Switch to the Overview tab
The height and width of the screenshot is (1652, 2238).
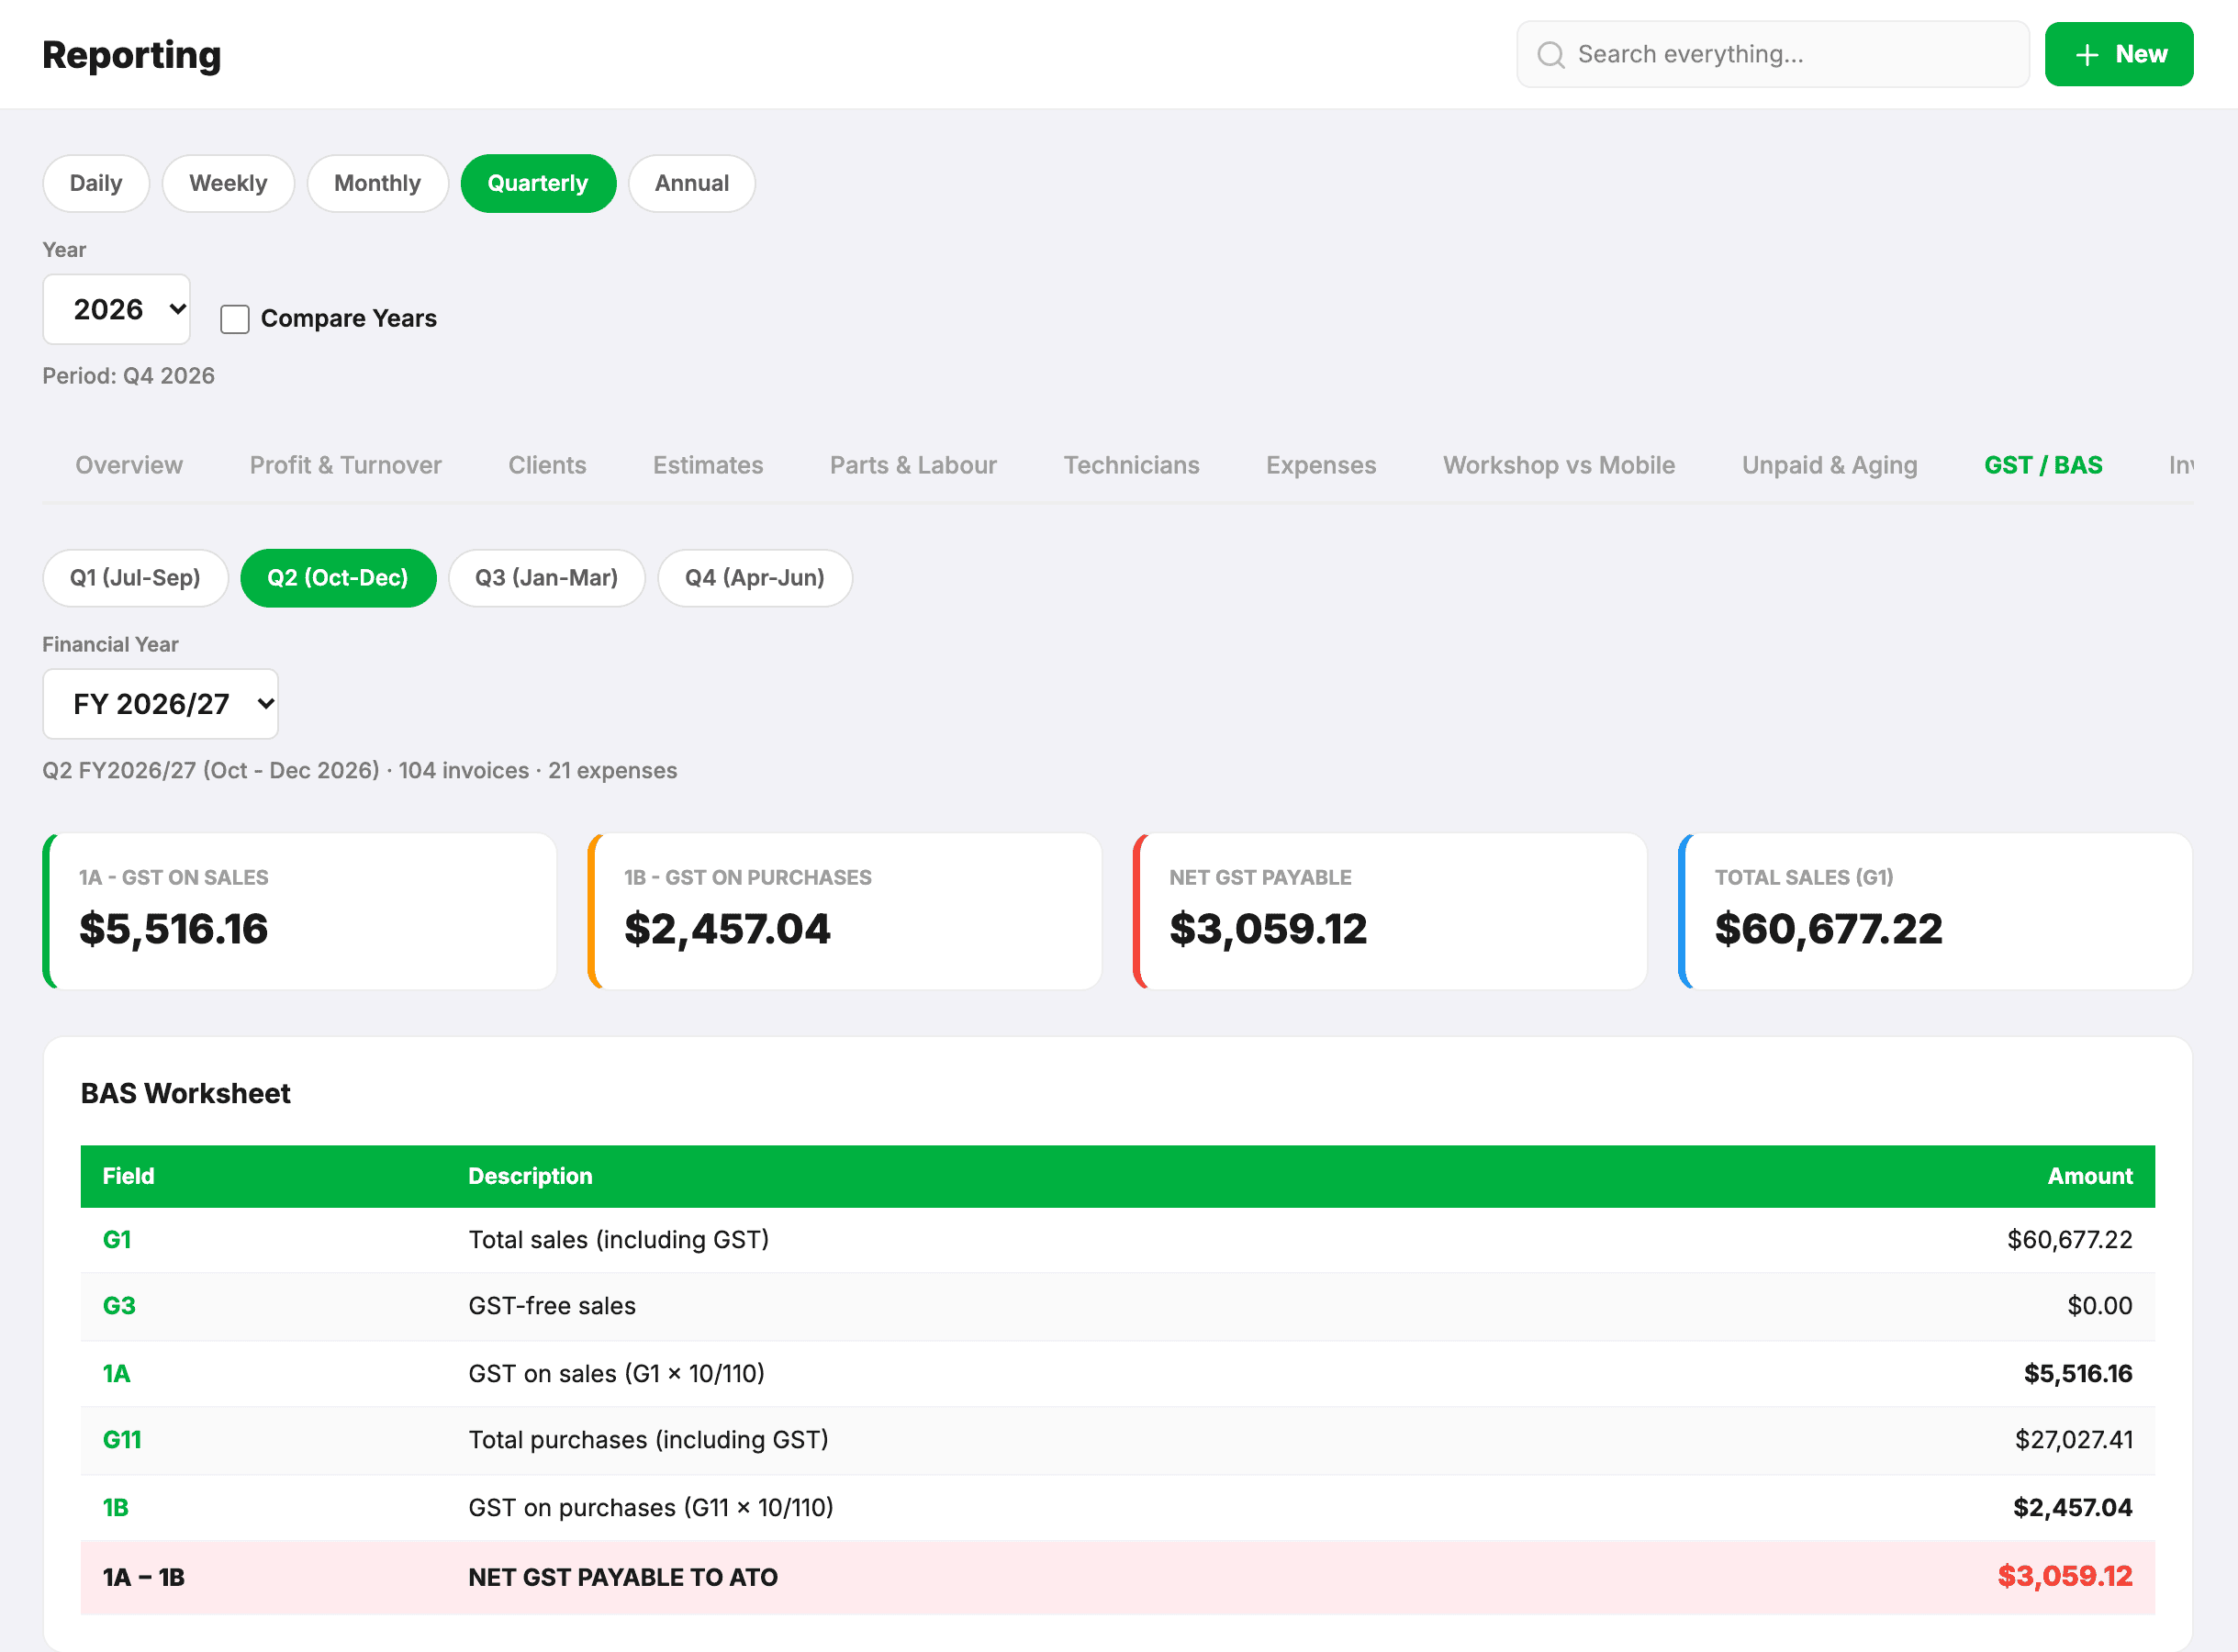point(129,465)
